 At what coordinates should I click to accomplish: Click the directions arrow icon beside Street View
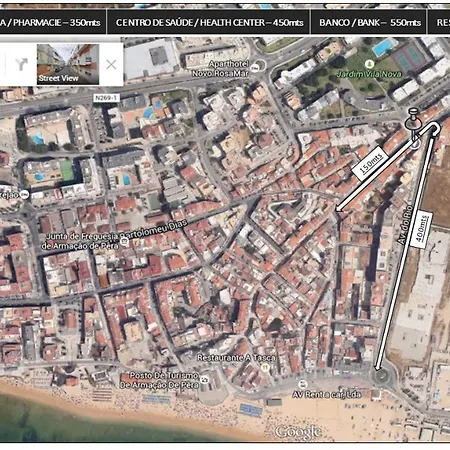click(x=21, y=64)
